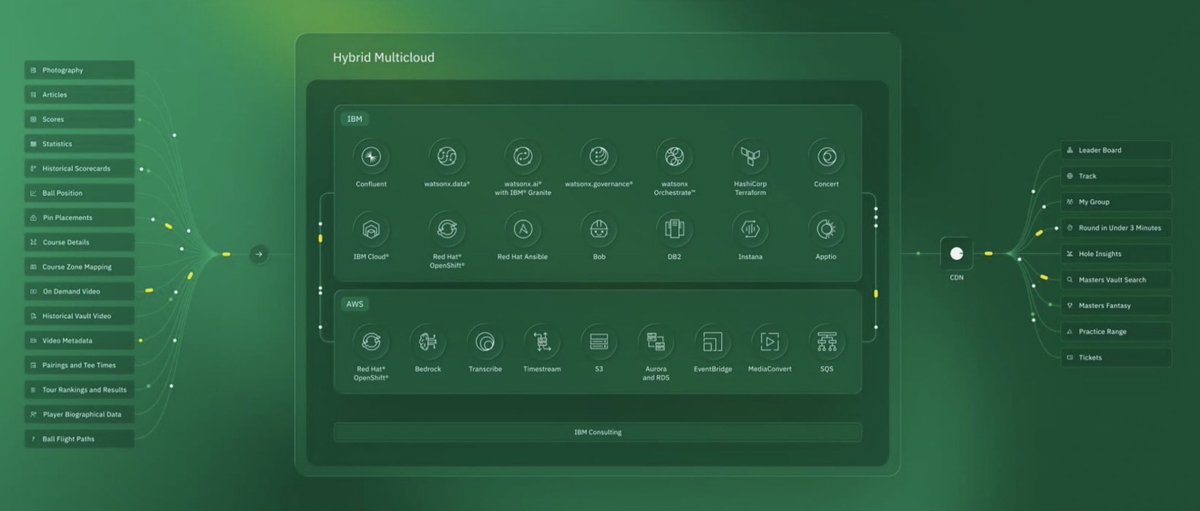Open the watsonx.ai with IBM Granite icon
The width and height of the screenshot is (1200, 511).
(523, 156)
